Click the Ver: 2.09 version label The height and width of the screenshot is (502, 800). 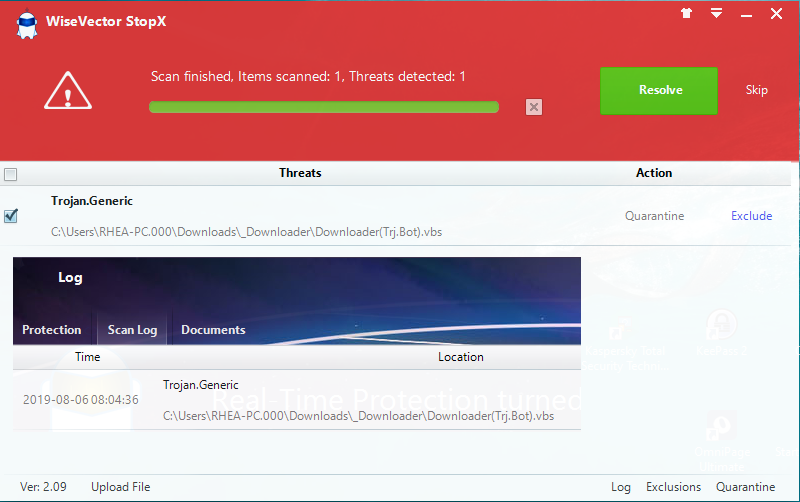click(x=43, y=487)
